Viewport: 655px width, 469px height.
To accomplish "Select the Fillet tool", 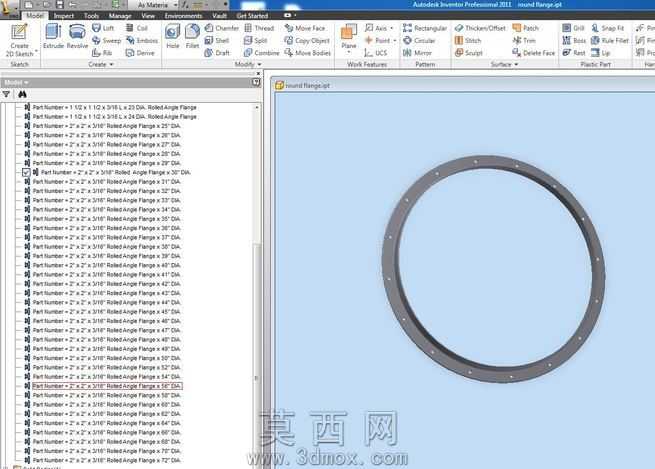I will 192,37.
